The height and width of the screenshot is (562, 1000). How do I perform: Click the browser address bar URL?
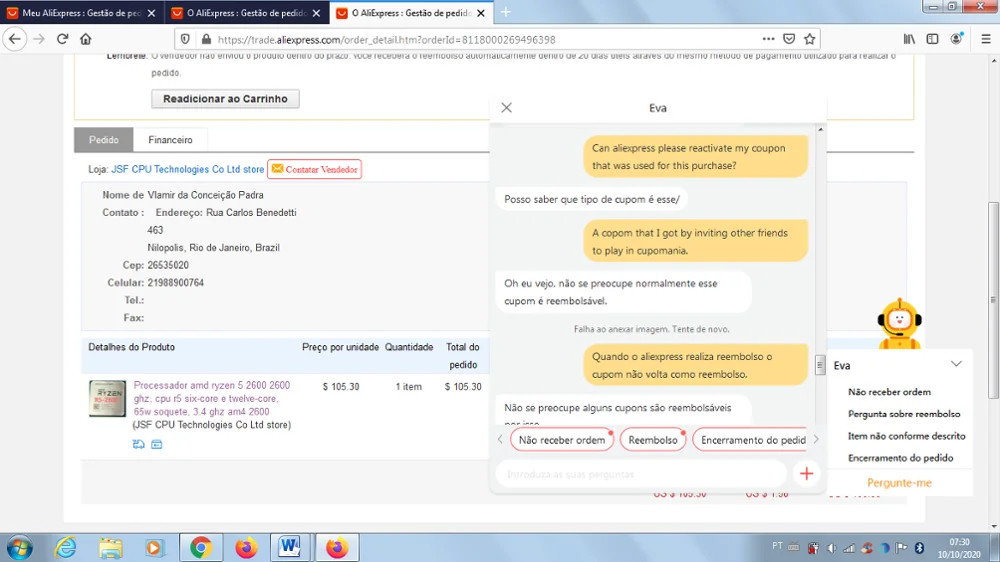tap(386, 40)
